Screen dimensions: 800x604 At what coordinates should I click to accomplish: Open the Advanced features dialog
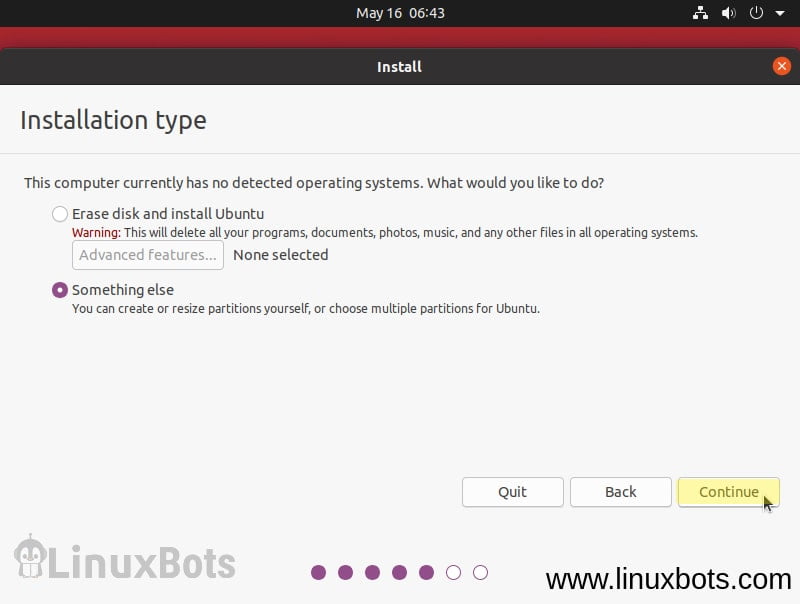[147, 255]
